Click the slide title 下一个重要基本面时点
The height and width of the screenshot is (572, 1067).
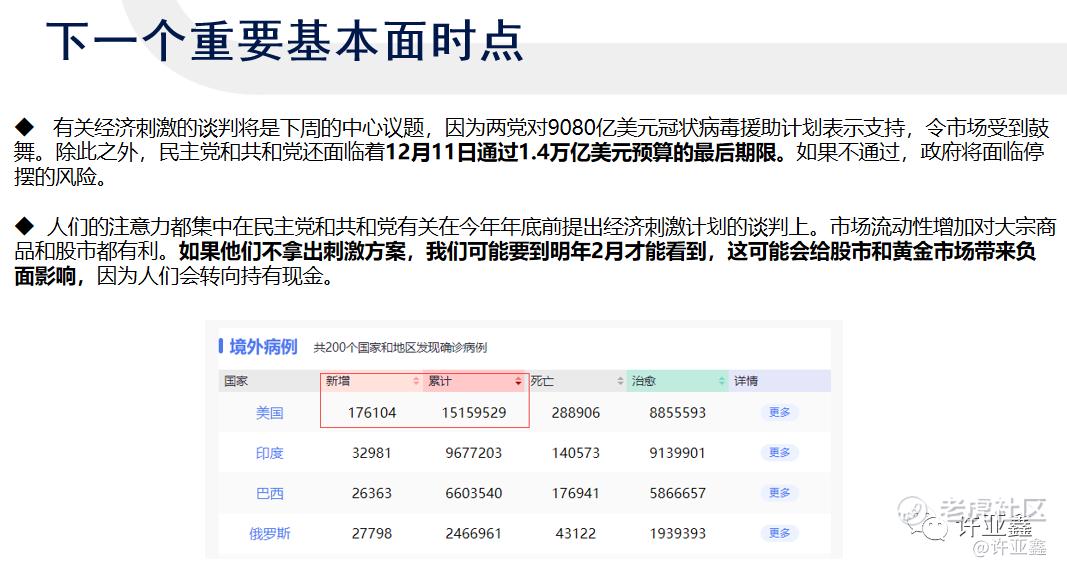click(284, 41)
